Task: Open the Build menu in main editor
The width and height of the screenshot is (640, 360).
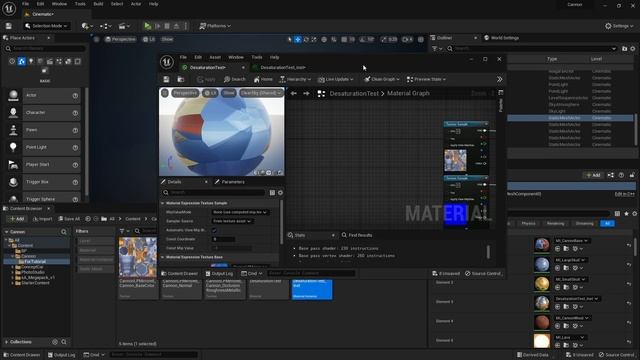Action: click(x=98, y=4)
